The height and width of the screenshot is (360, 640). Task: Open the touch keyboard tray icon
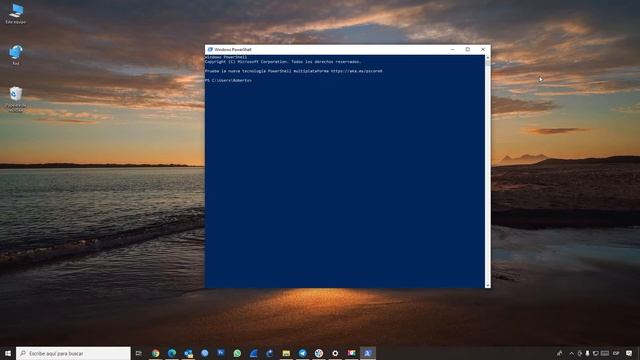(x=605, y=353)
